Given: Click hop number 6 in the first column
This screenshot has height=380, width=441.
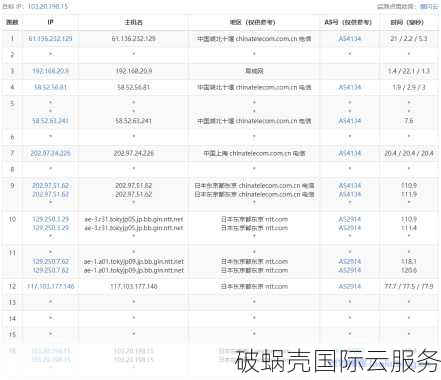Looking at the screenshot, I should (12, 137).
